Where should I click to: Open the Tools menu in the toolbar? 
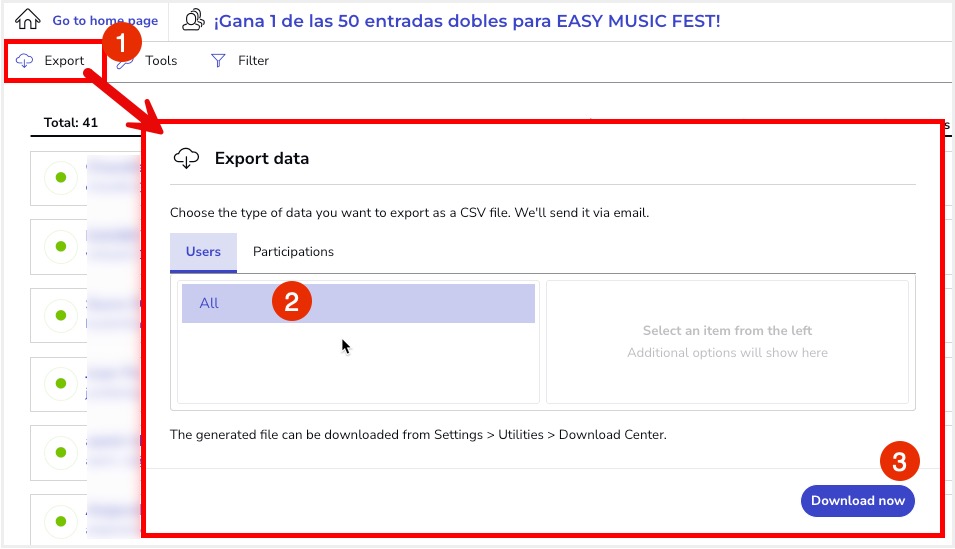point(160,61)
